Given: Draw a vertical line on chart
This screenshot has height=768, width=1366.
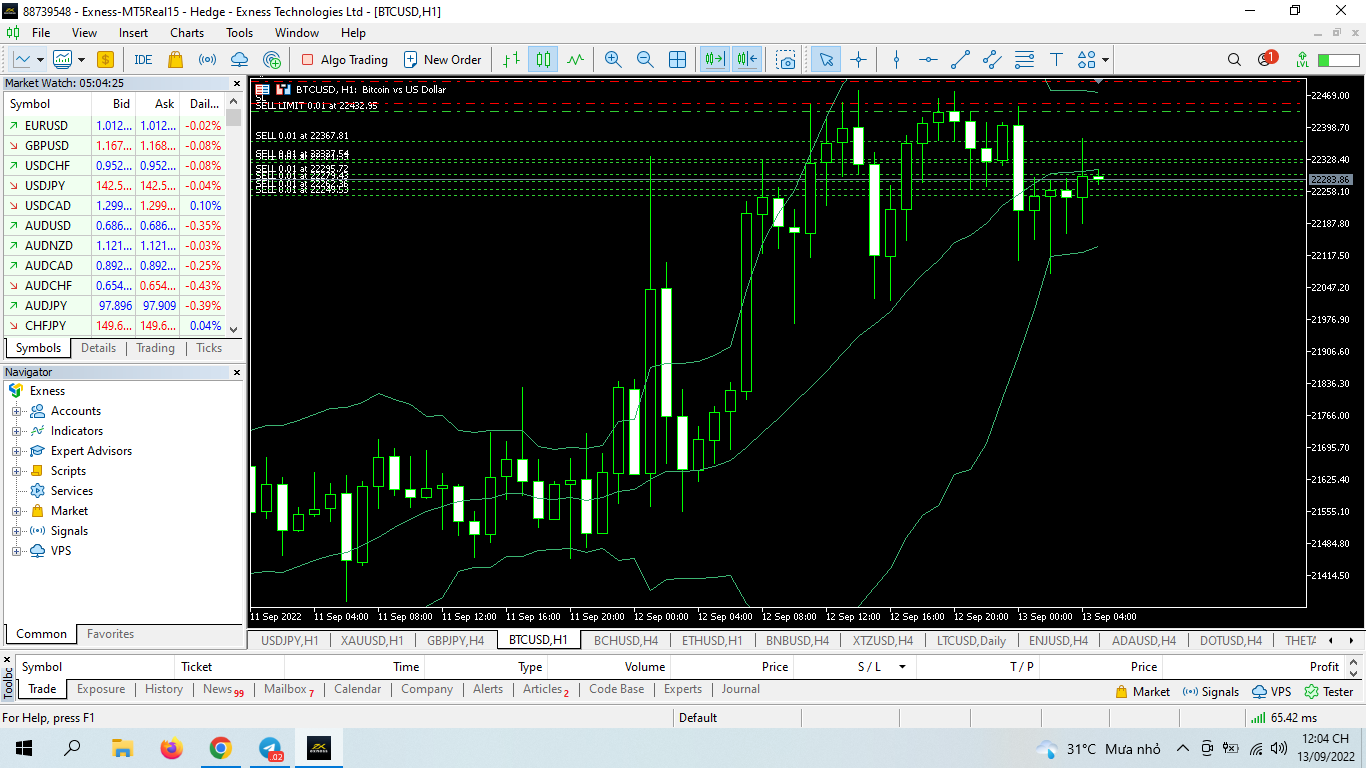Looking at the screenshot, I should point(896,59).
